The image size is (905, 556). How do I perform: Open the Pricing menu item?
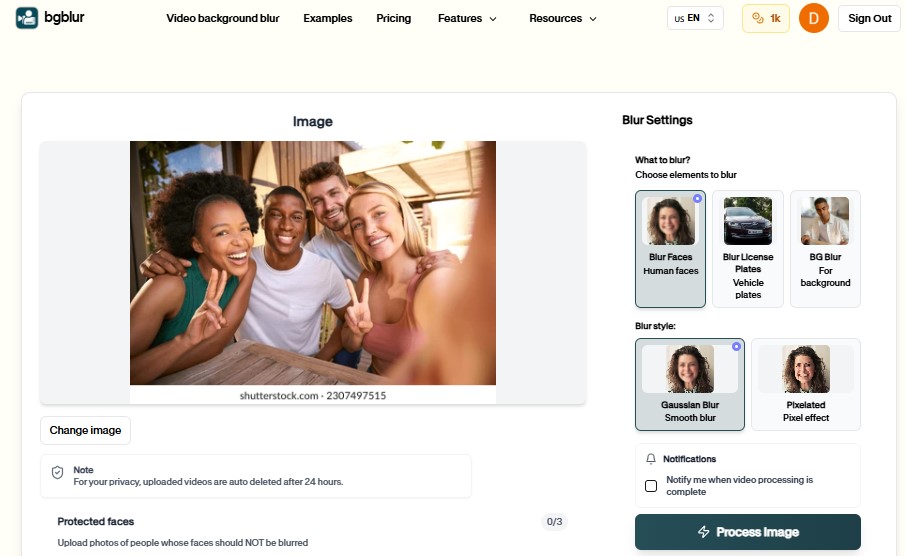click(x=394, y=18)
